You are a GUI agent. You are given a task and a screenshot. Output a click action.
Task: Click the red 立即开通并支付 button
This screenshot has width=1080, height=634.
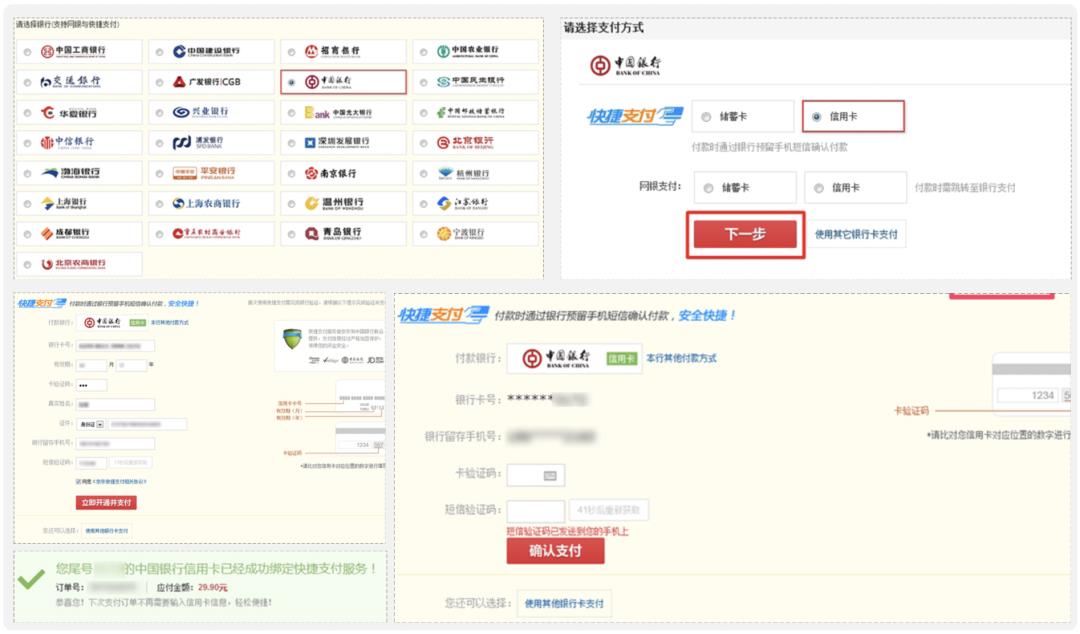106,502
